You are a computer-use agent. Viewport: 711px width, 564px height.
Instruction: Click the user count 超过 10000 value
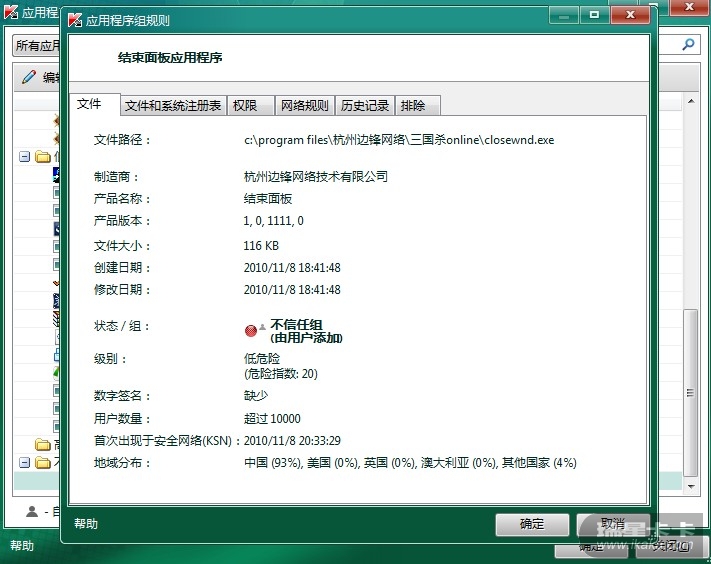tap(272, 418)
